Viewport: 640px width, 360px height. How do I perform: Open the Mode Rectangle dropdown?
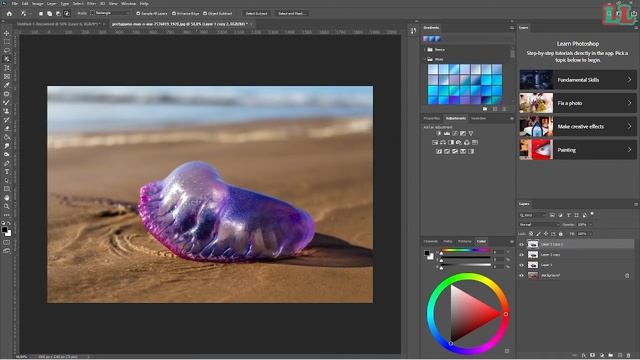pyautogui.click(x=110, y=13)
